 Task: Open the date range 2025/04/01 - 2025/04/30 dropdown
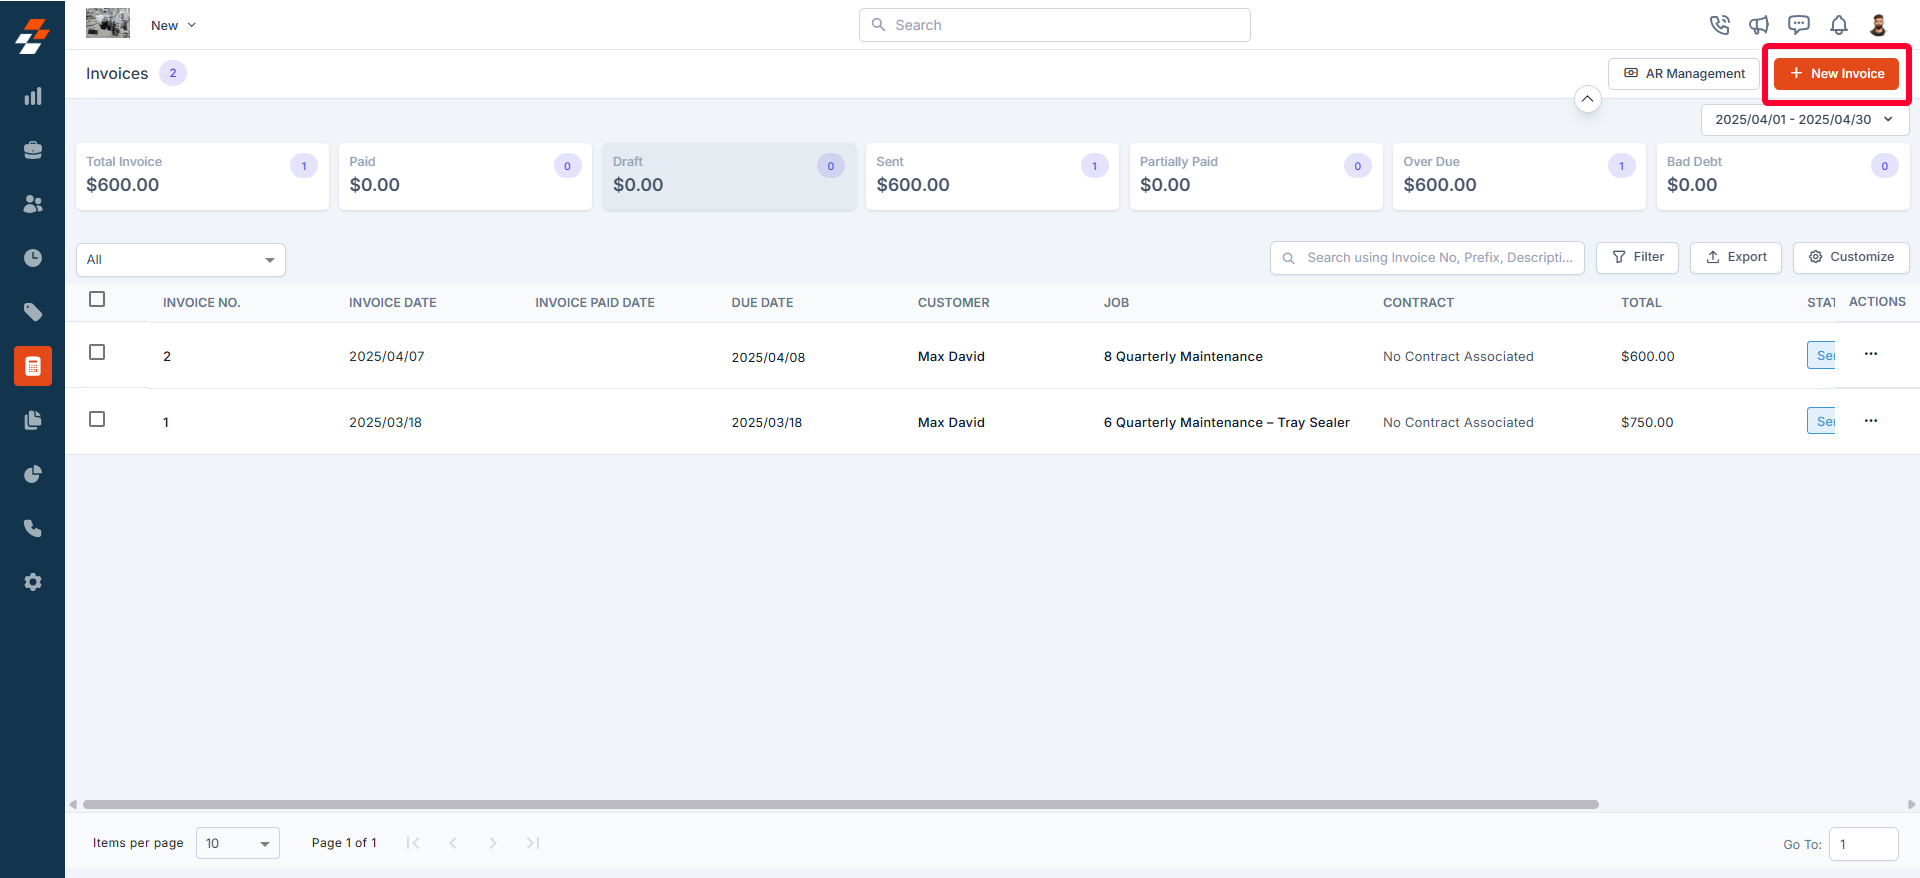pyautogui.click(x=1805, y=119)
